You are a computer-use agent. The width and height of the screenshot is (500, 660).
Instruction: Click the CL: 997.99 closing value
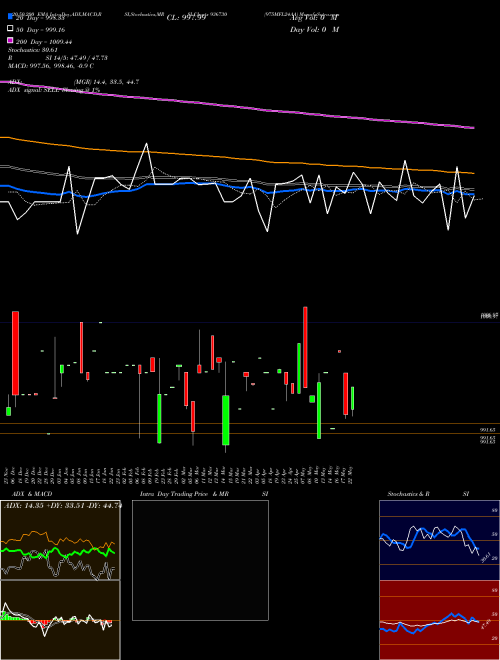coord(186,18)
